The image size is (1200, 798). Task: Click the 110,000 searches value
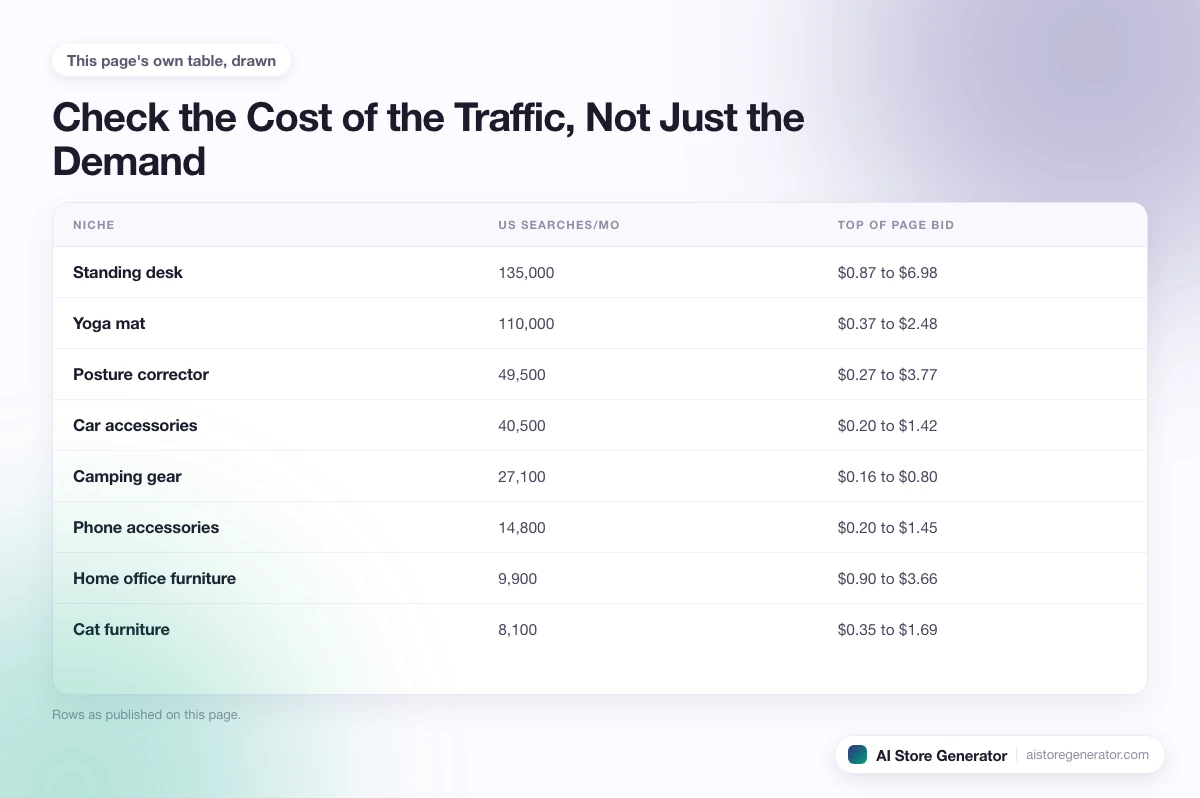click(x=526, y=323)
